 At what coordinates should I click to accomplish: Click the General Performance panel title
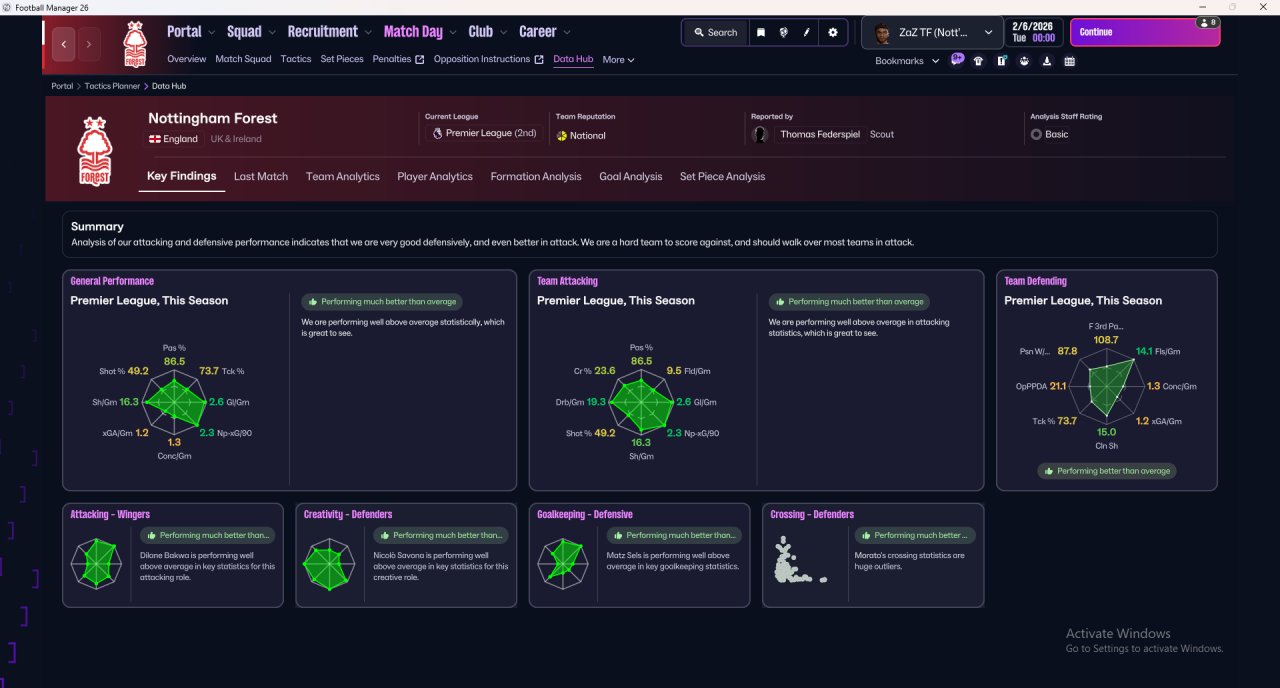(x=112, y=281)
